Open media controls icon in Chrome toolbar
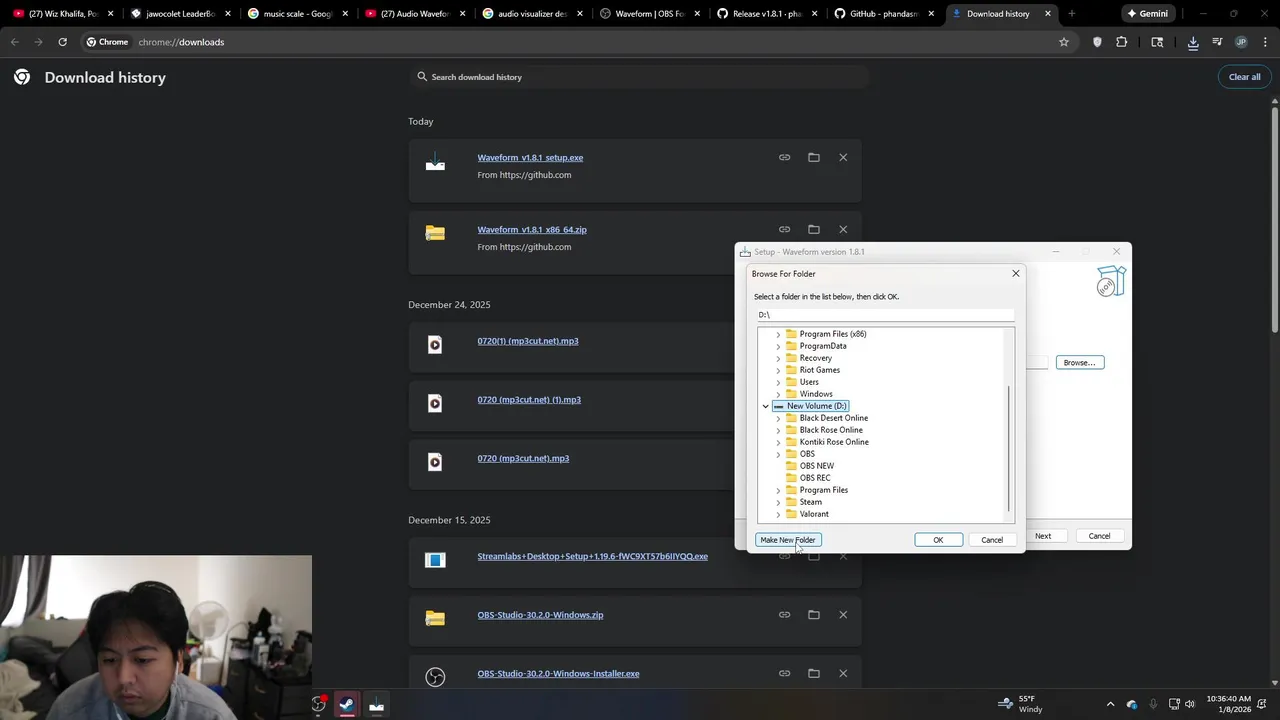1280x720 pixels. (1217, 42)
